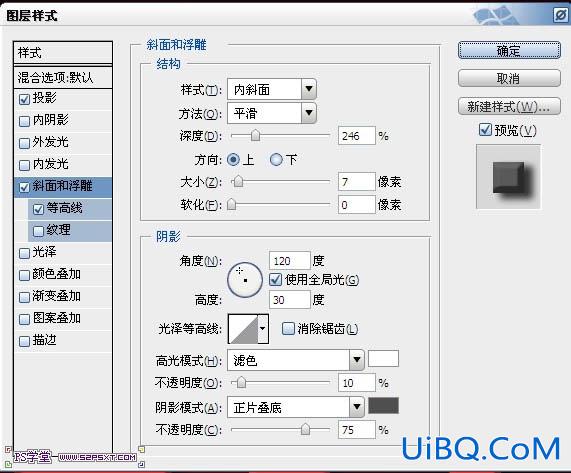Screen dimensions: 571x473
Task: Open the gloss contour picker thumbnail
Action: point(243,329)
